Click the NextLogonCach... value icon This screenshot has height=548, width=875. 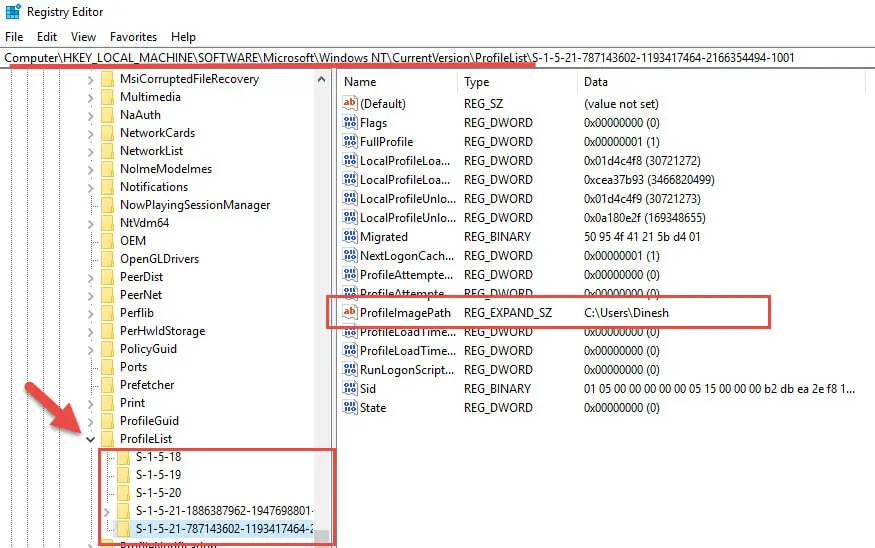point(350,255)
